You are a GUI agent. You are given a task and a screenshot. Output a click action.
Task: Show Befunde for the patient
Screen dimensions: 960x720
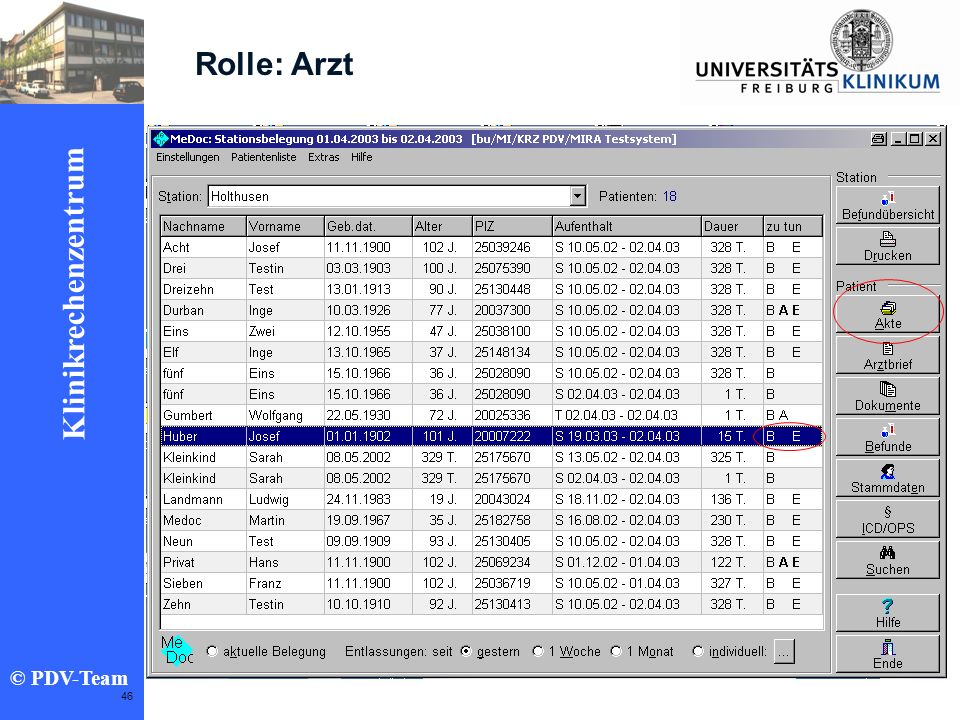[x=887, y=438]
